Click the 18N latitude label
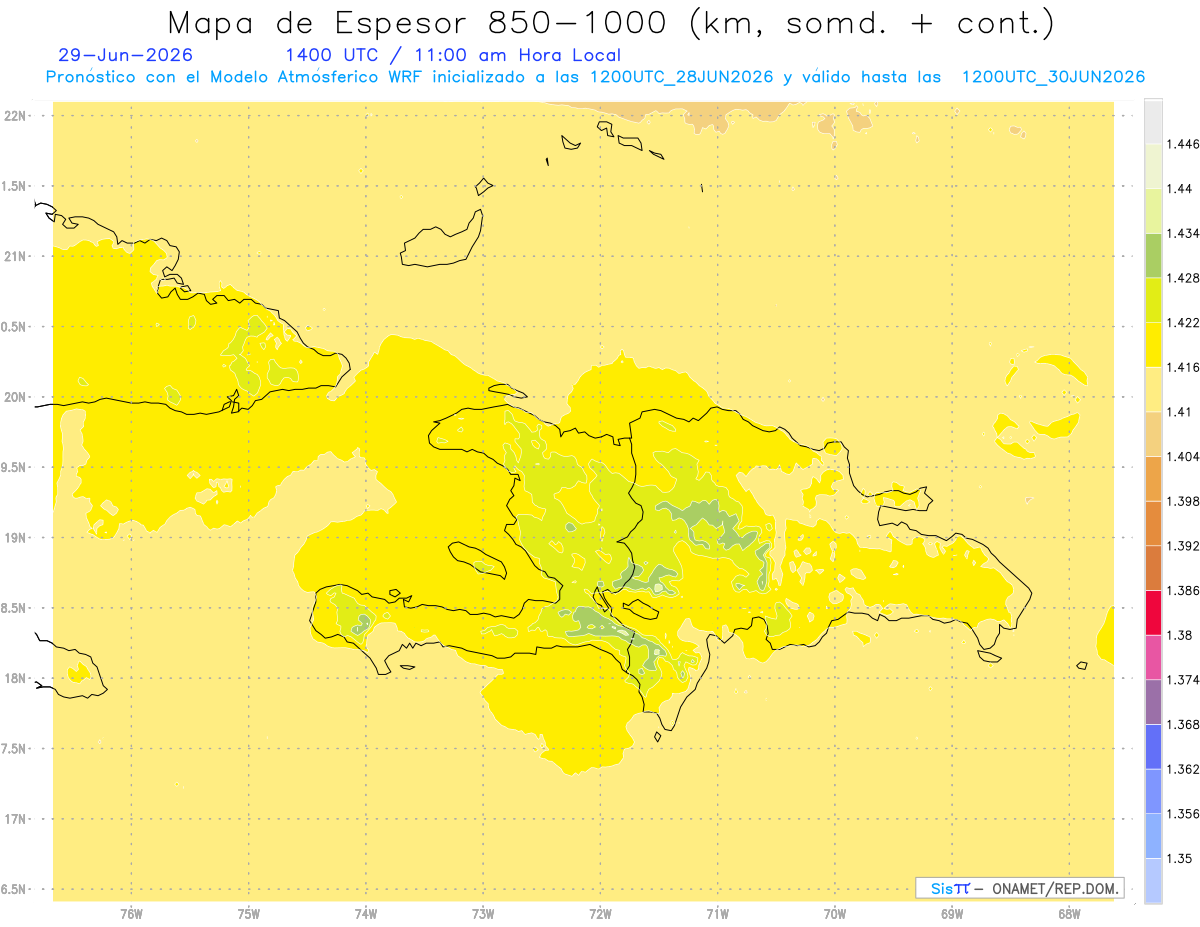This screenshot has width=1200, height=927. (14, 678)
